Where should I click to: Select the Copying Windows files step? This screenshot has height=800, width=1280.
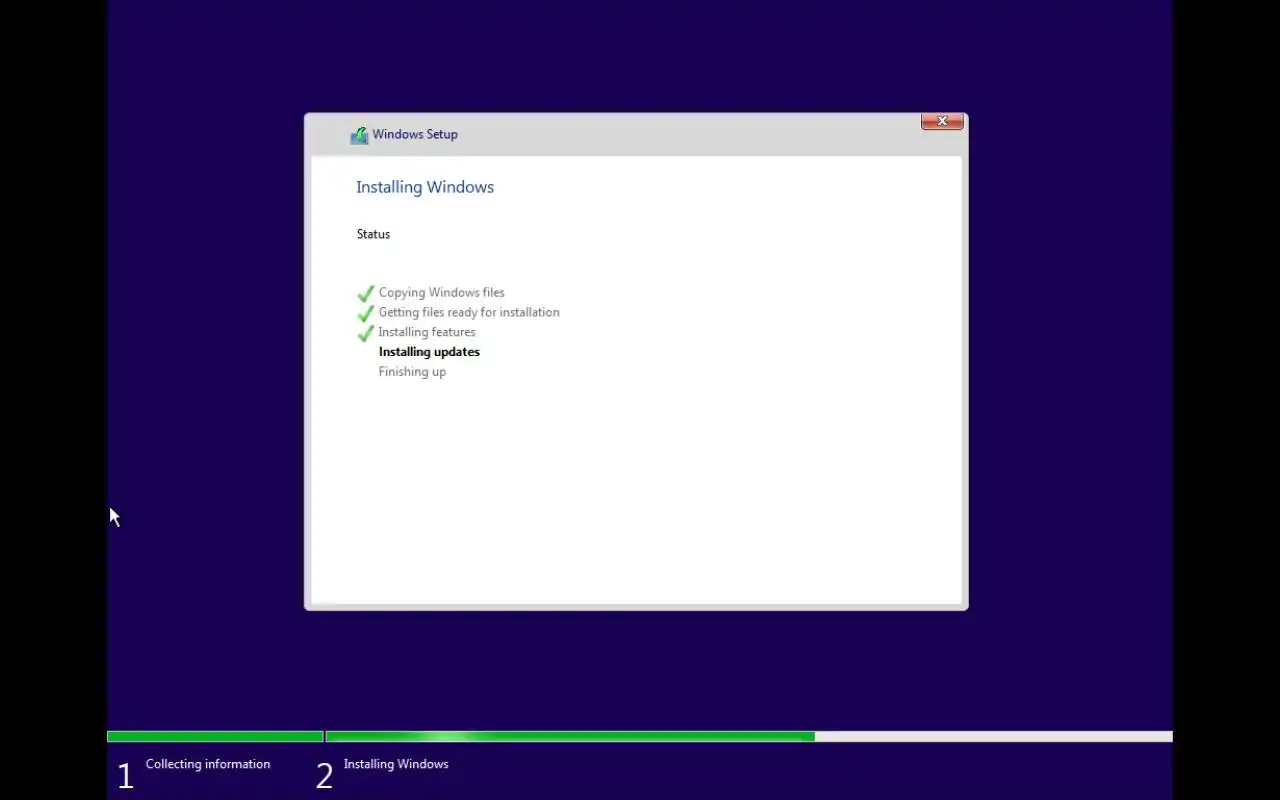coord(441,292)
